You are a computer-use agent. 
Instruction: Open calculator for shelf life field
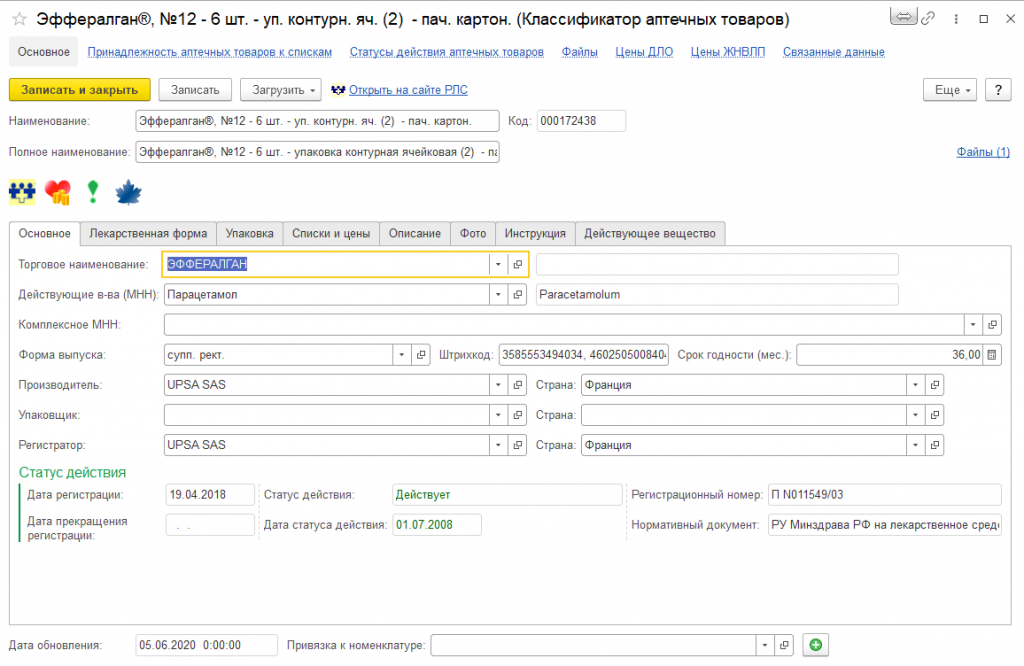point(992,355)
